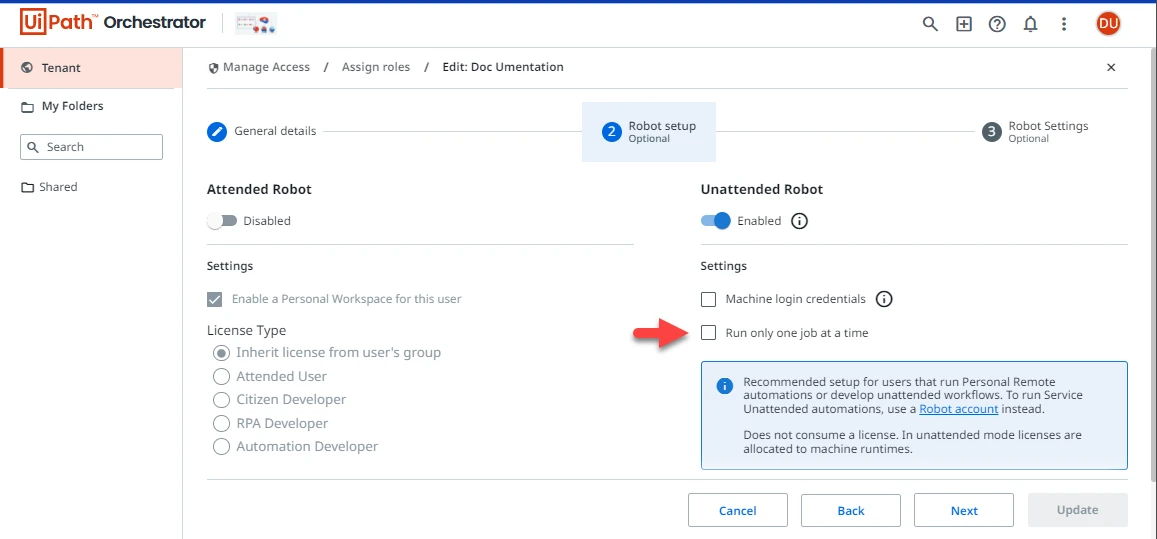Click the add new plus icon
1157x539 pixels.
(x=964, y=24)
